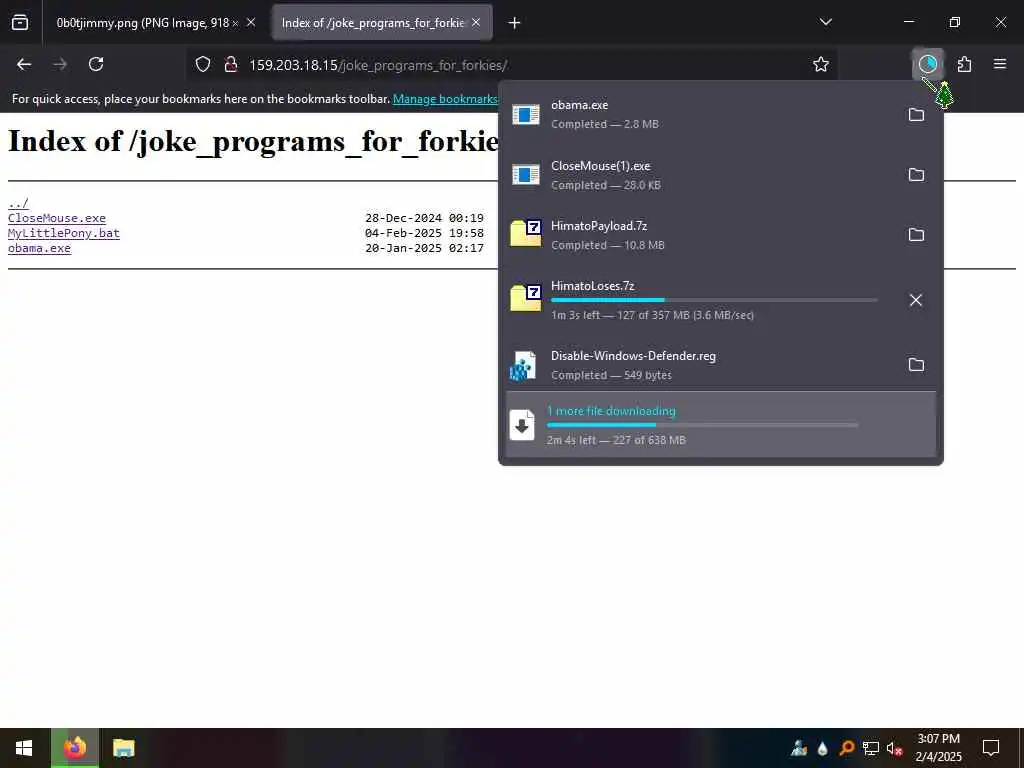Viewport: 1024px width, 768px height.
Task: Close the Index of joke_programs tab
Action: point(476,23)
